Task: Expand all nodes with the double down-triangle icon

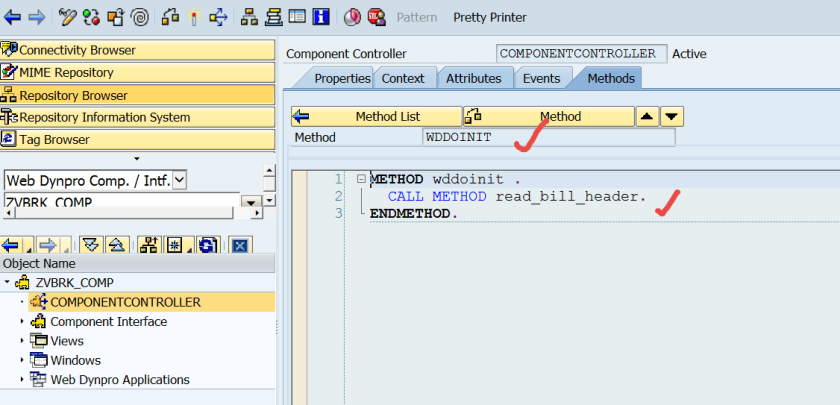Action: pyautogui.click(x=92, y=245)
